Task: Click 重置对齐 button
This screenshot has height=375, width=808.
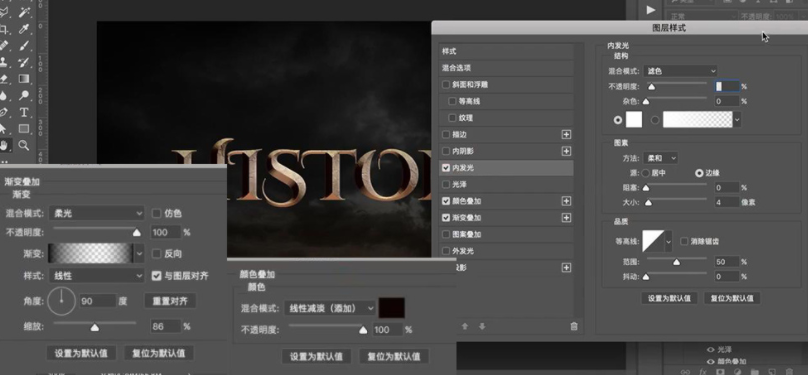Action: click(x=170, y=301)
